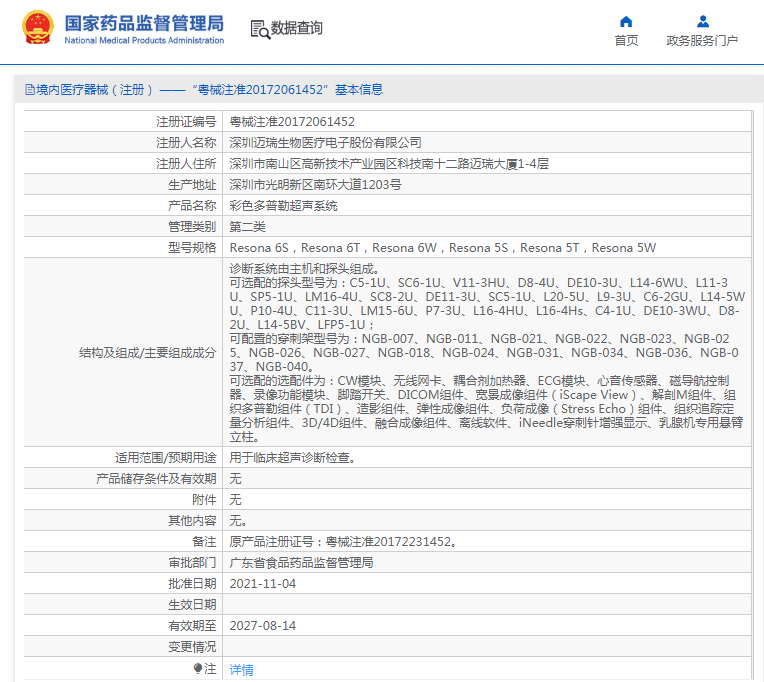764x682 pixels.
Task: Click the 注册人名称 label
Action: click(186, 142)
